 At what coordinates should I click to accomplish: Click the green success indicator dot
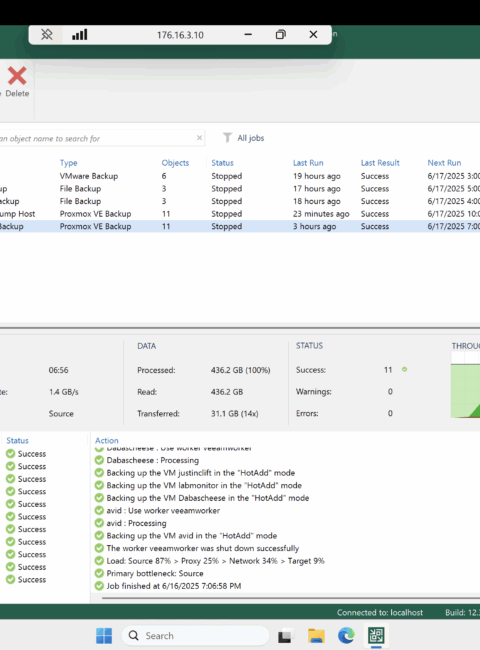405,369
